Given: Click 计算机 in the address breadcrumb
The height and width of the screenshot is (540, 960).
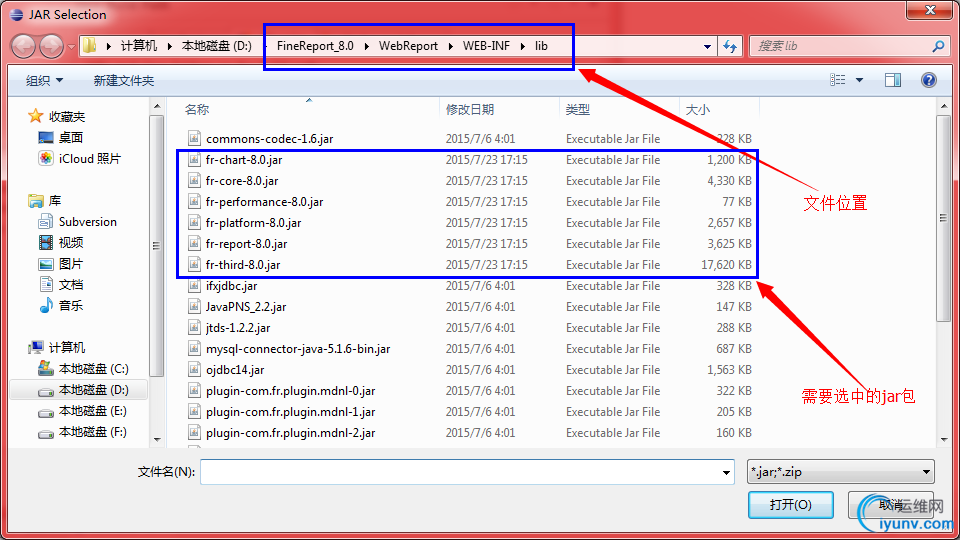Looking at the screenshot, I should [138, 46].
